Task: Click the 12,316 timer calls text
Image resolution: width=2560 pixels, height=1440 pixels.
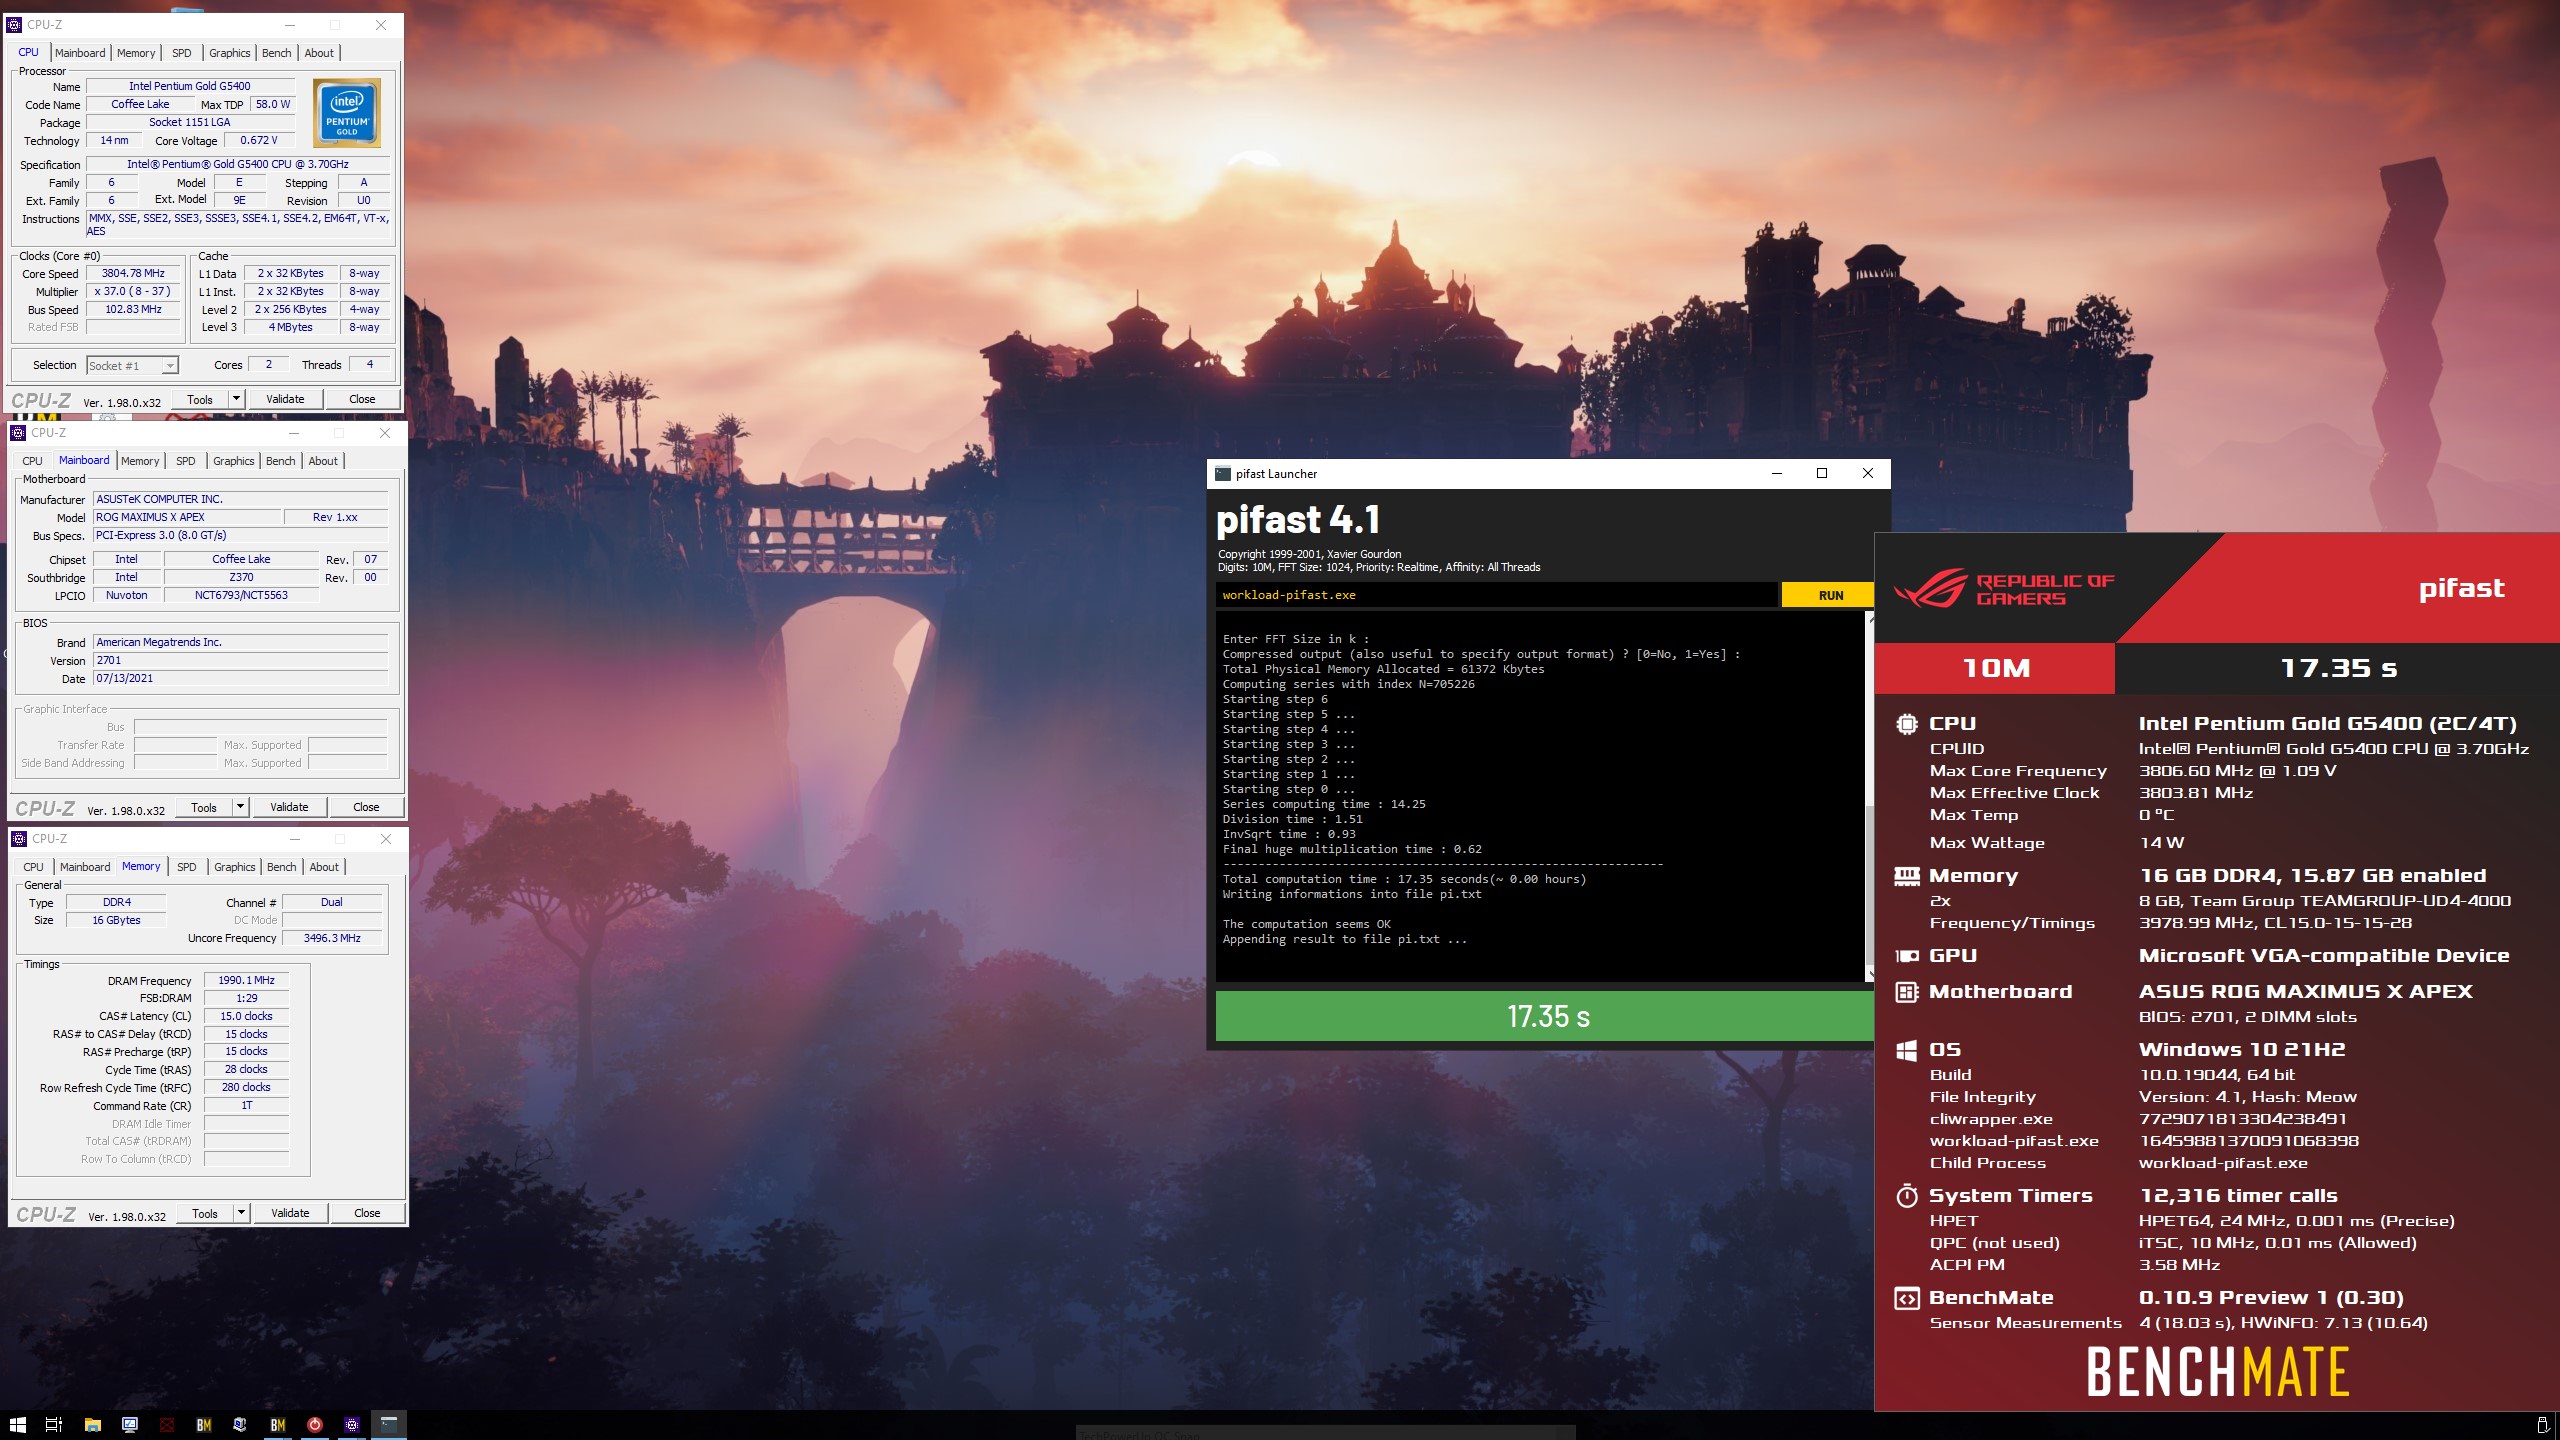Action: coord(2238,1196)
